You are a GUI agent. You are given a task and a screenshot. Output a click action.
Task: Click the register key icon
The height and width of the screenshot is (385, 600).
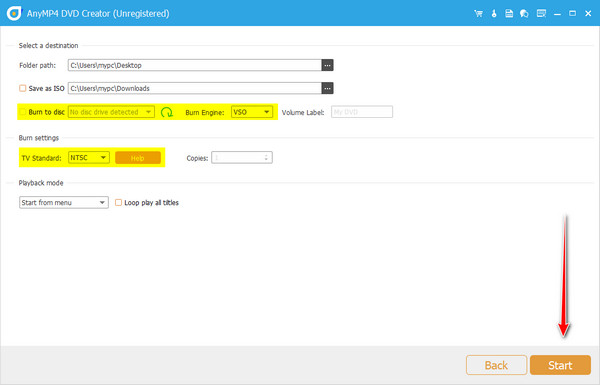(494, 14)
